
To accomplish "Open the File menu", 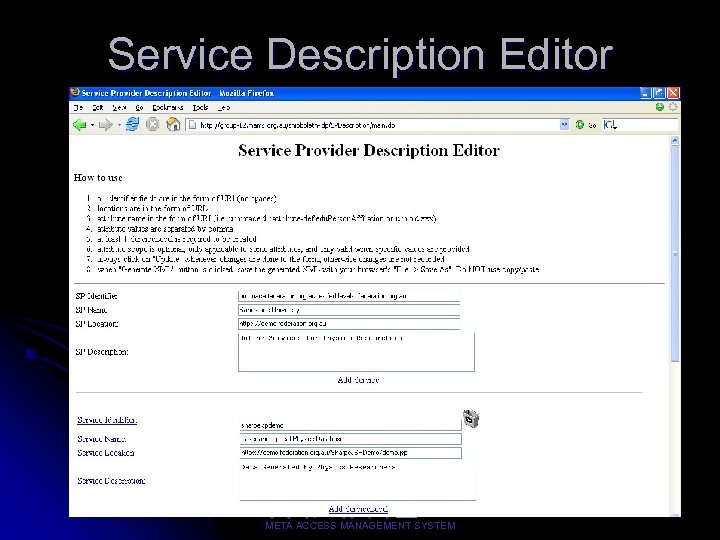I will (x=79, y=107).
